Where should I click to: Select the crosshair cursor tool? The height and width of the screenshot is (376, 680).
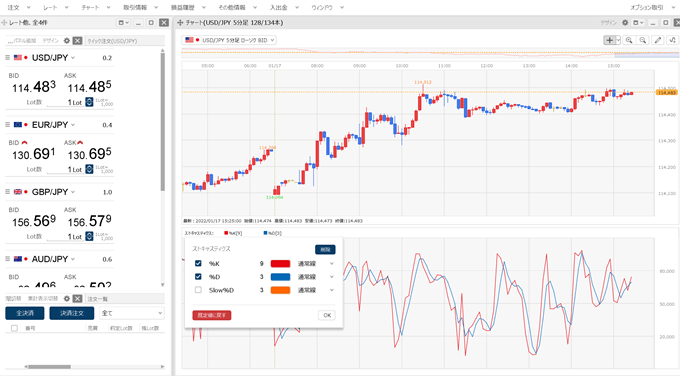(609, 40)
